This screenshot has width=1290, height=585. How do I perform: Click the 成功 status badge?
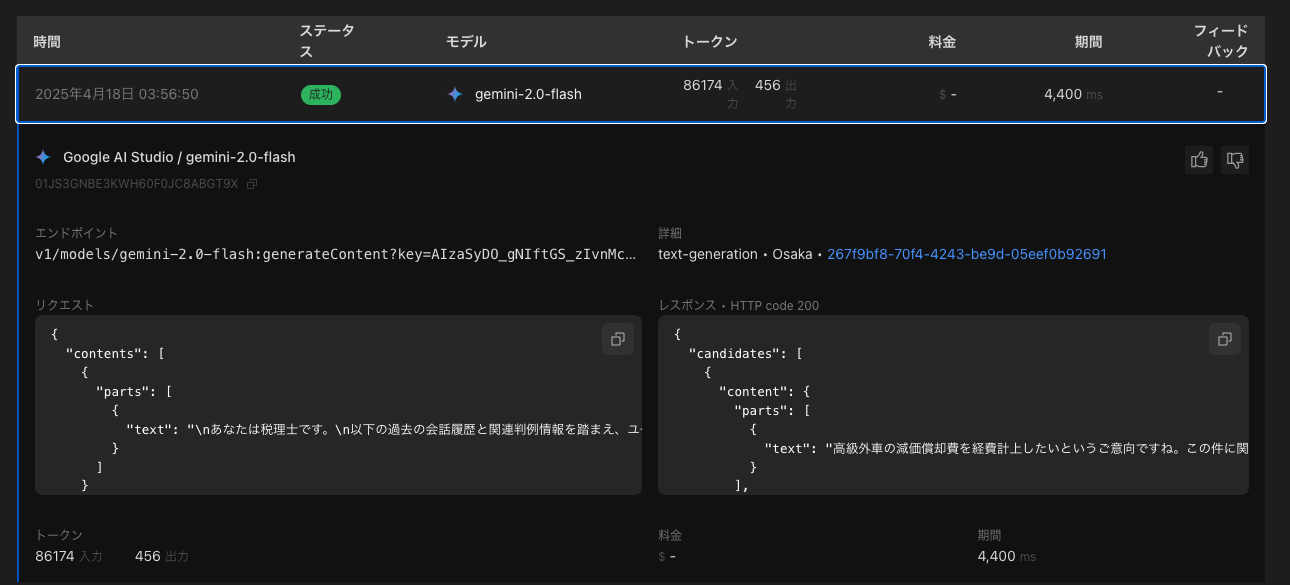321,94
